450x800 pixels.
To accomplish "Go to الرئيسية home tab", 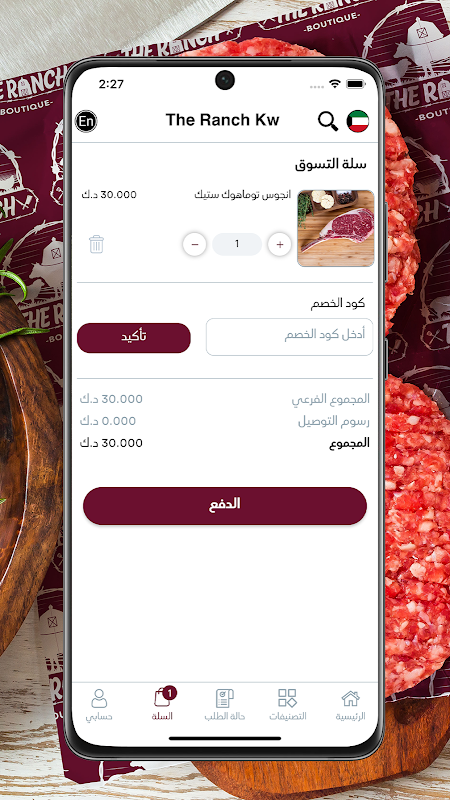I will coord(351,705).
